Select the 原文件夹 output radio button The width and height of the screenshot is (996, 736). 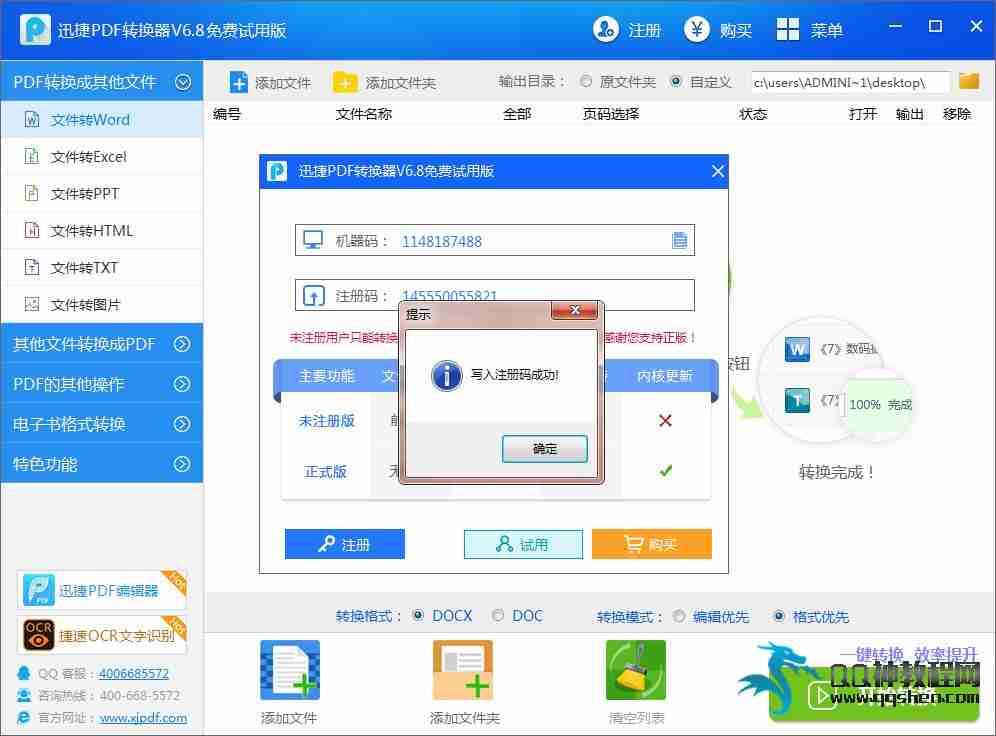click(586, 81)
